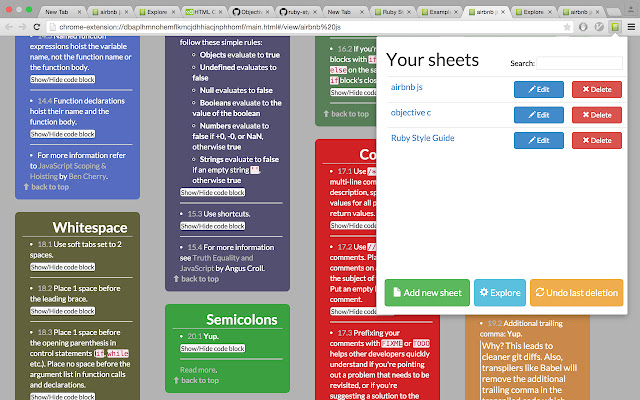Open the Ben Cherry link
640x400 pixels.
pos(87,176)
